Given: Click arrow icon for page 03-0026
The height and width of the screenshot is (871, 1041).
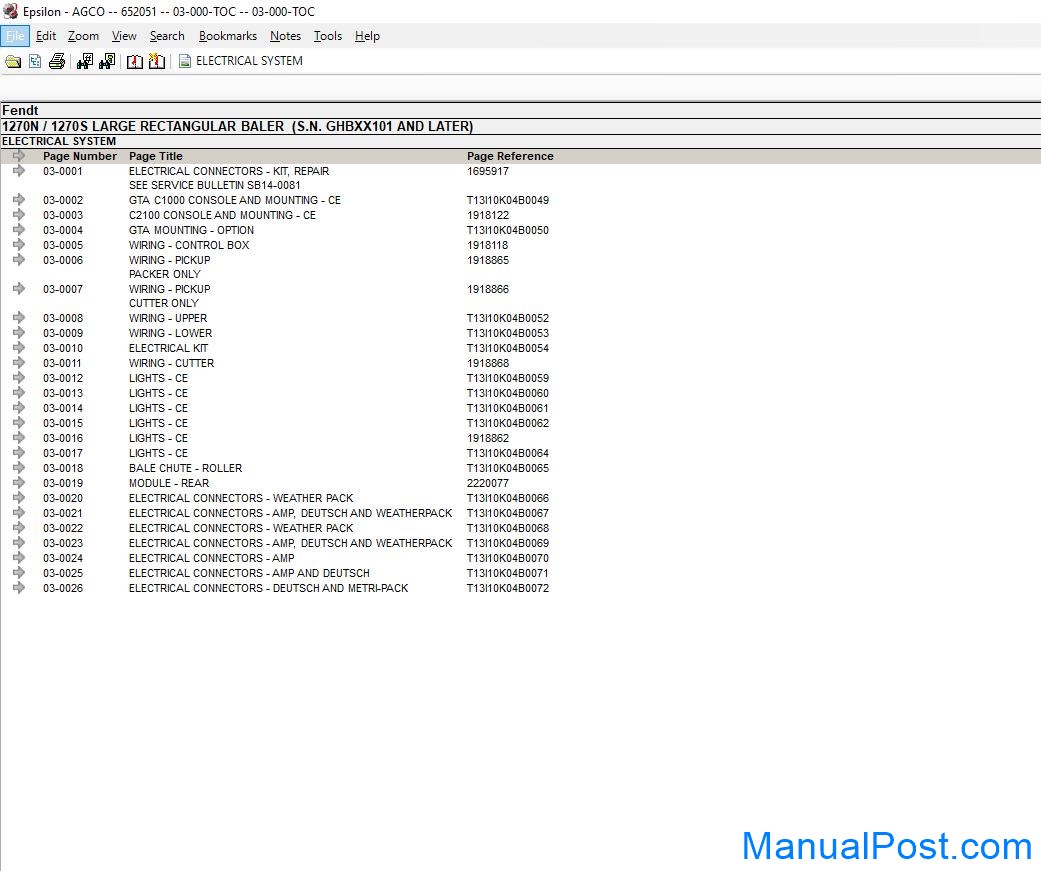Looking at the screenshot, I should coord(19,588).
